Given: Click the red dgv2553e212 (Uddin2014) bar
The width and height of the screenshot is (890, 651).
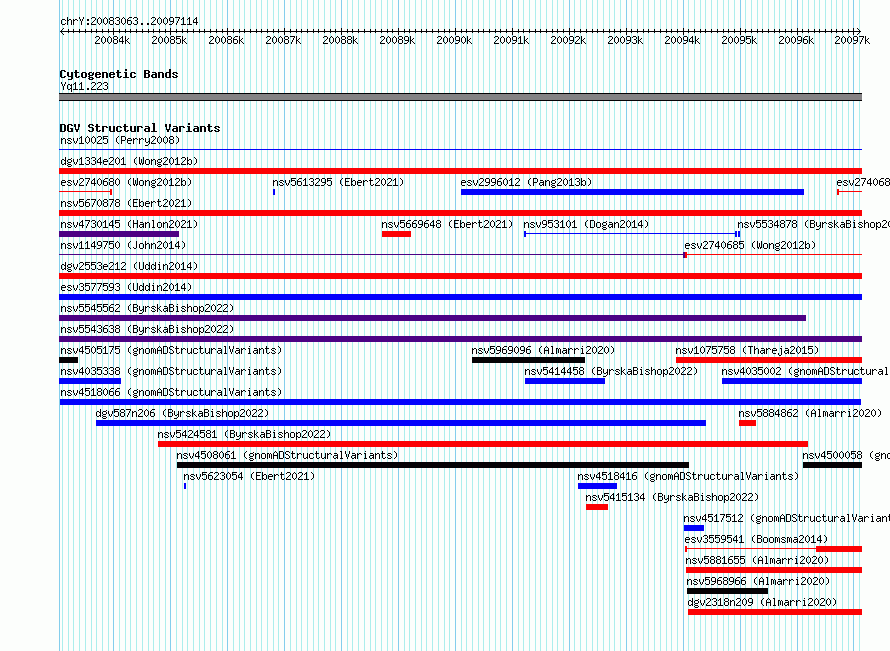Looking at the screenshot, I should point(460,276).
